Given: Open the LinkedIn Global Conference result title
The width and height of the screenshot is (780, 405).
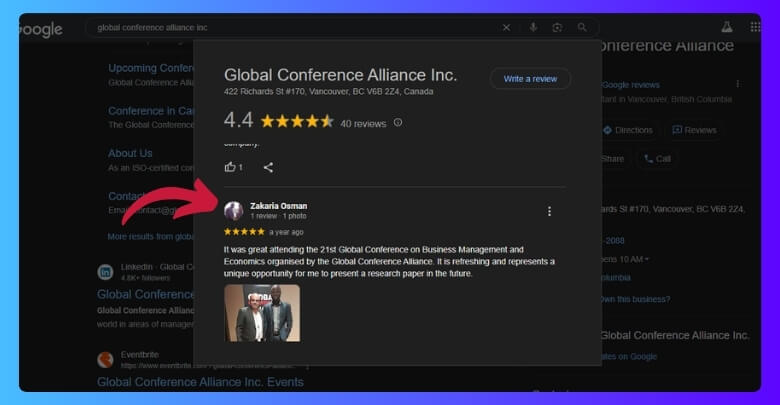Looking at the screenshot, I should coord(145,294).
